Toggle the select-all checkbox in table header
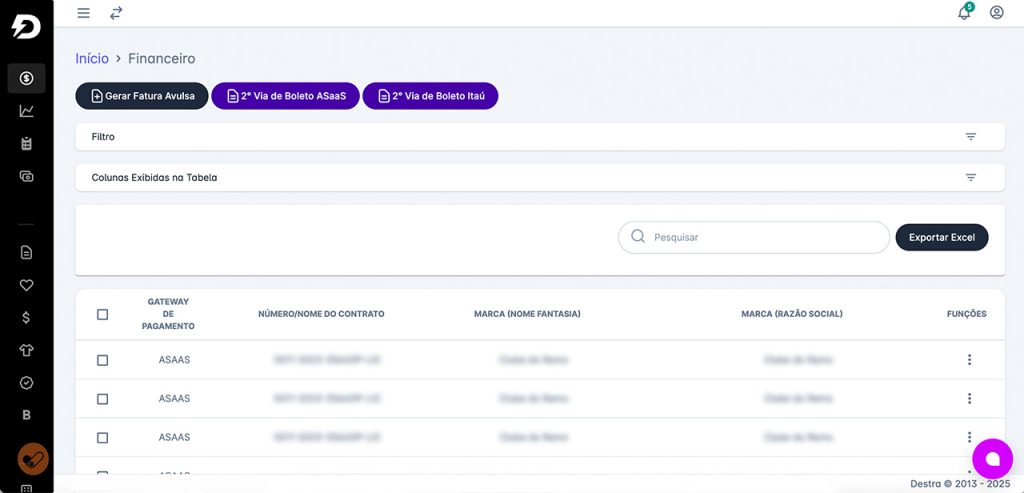Image resolution: width=1024 pixels, height=493 pixels. coord(102,314)
